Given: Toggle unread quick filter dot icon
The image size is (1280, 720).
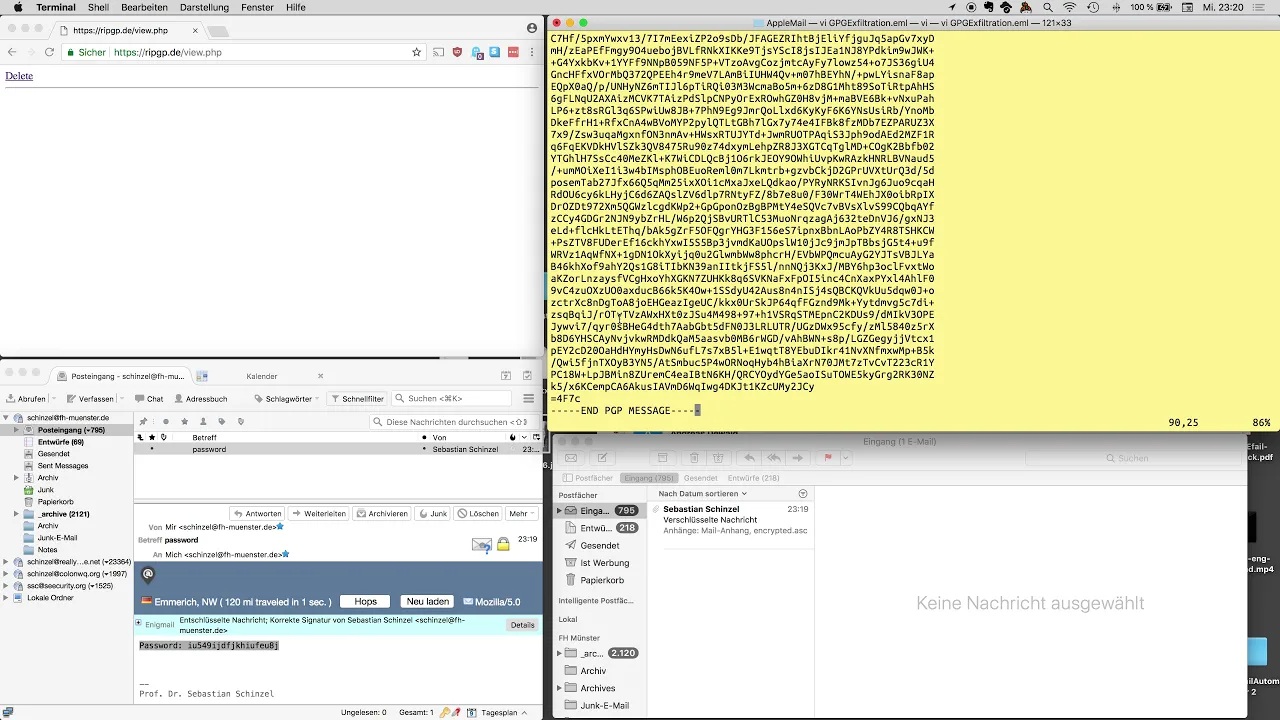Looking at the screenshot, I should pyautogui.click(x=165, y=421).
